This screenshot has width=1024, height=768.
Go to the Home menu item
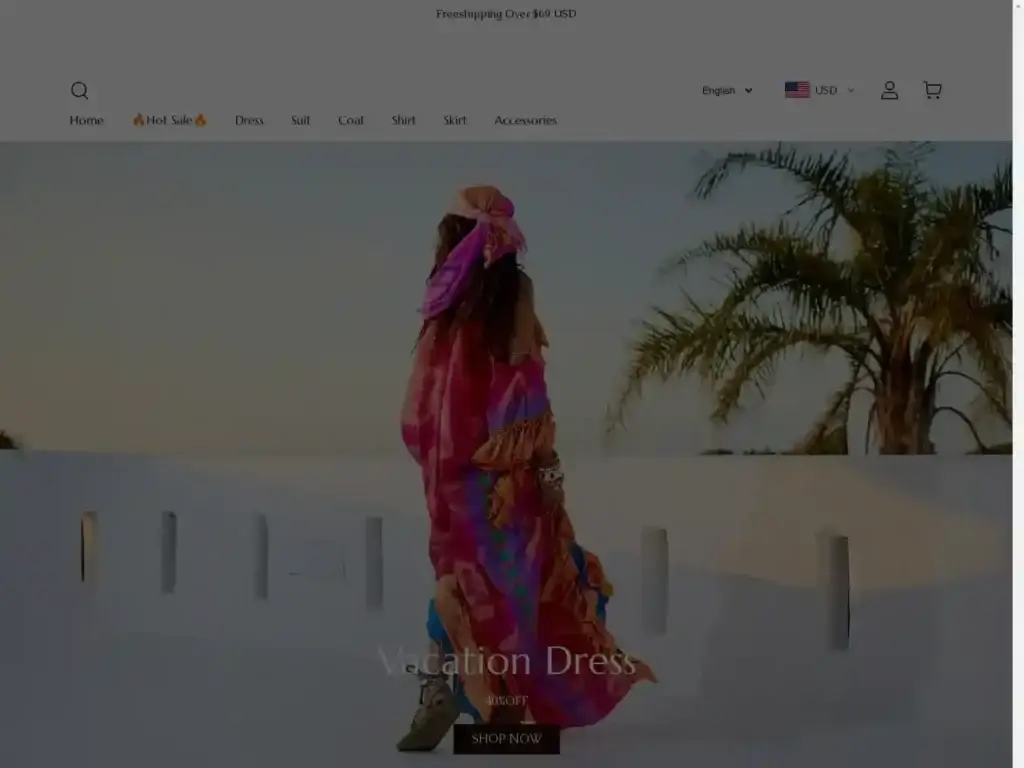click(87, 120)
